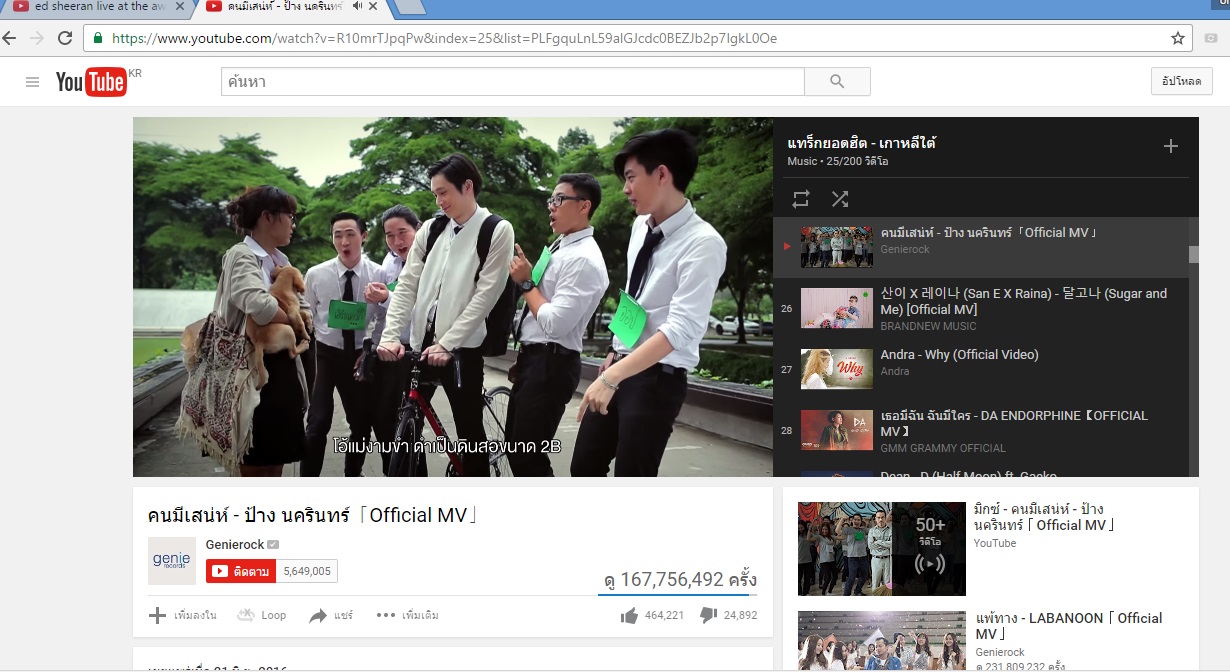Image resolution: width=1230 pixels, height=672 pixels.
Task: Play Andra - Why playlist item
Action: point(980,368)
